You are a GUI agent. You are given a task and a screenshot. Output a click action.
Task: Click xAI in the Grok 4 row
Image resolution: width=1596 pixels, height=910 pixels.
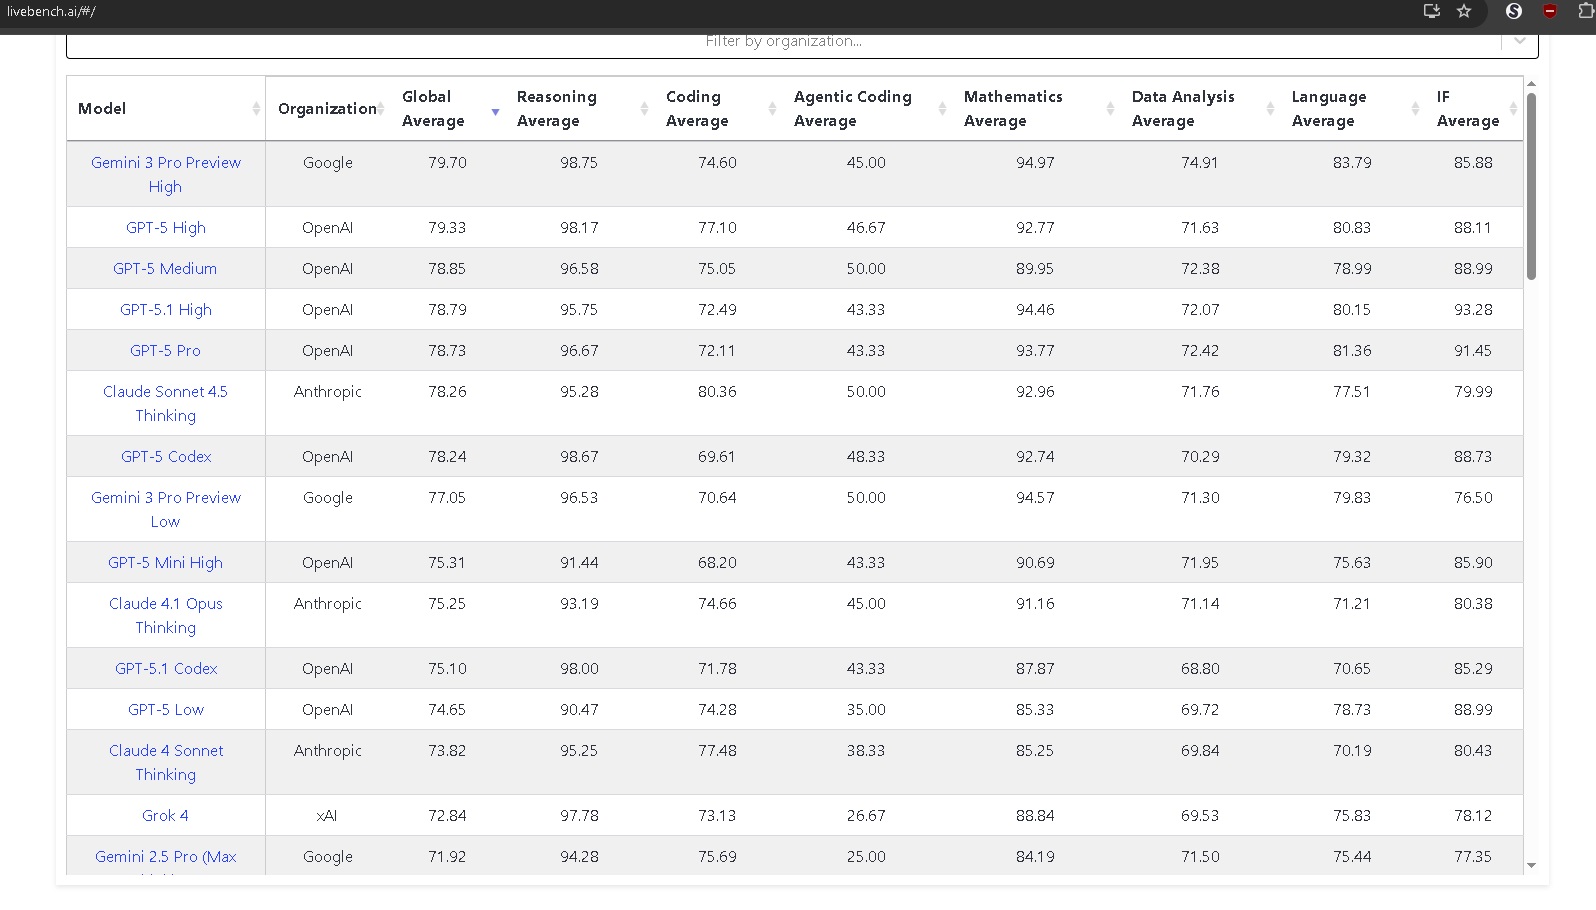click(x=327, y=816)
